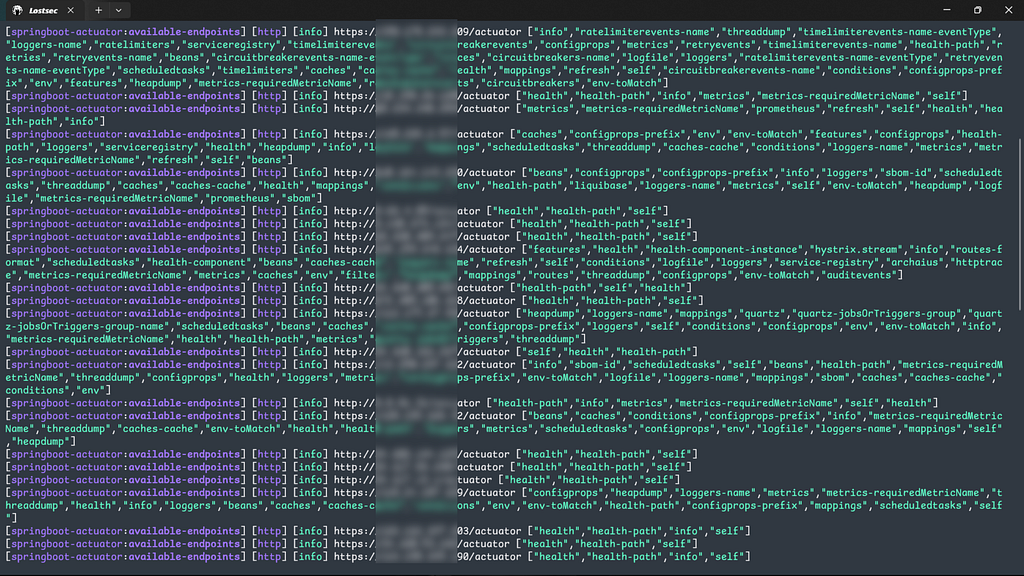Click the "hea" text ending the fourth line
The width and height of the screenshot is (1024, 576).
(x=993, y=109)
